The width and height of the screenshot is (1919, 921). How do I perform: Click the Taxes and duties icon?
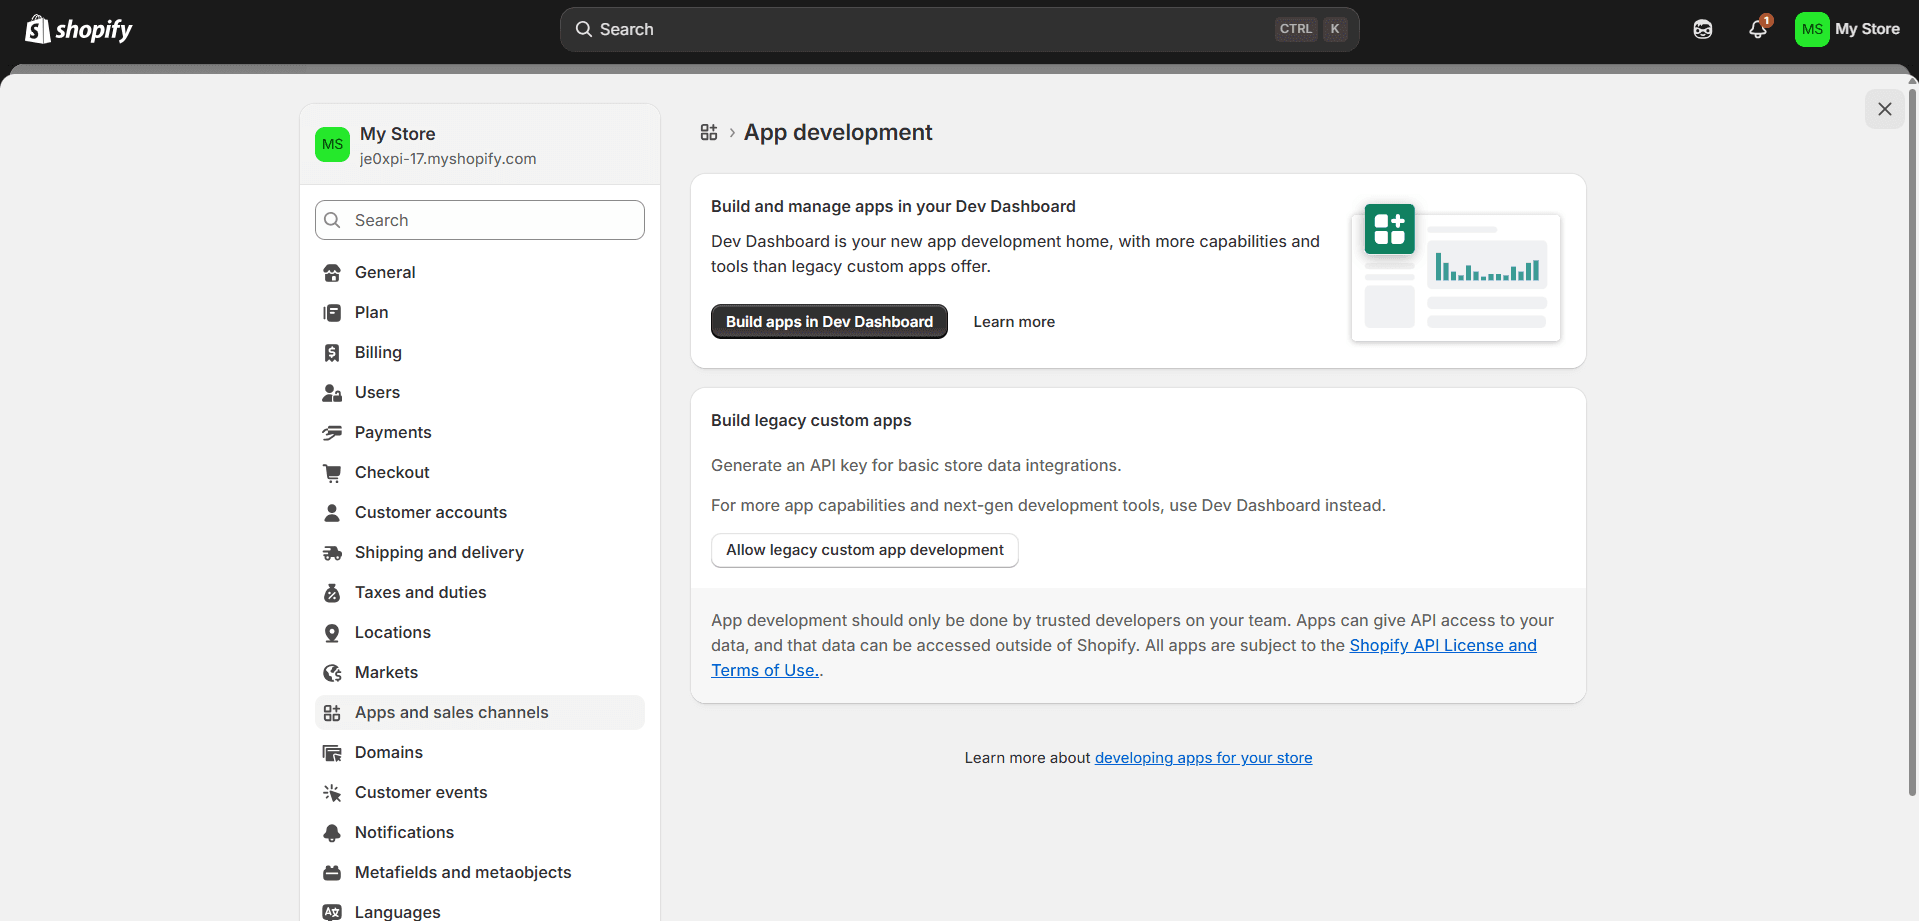pyautogui.click(x=332, y=593)
